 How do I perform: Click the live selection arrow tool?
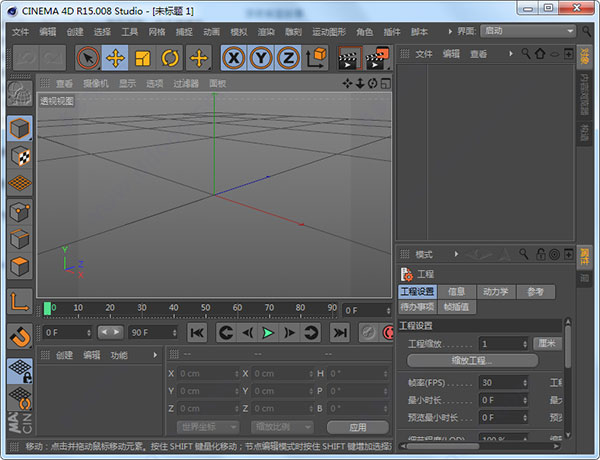88,58
